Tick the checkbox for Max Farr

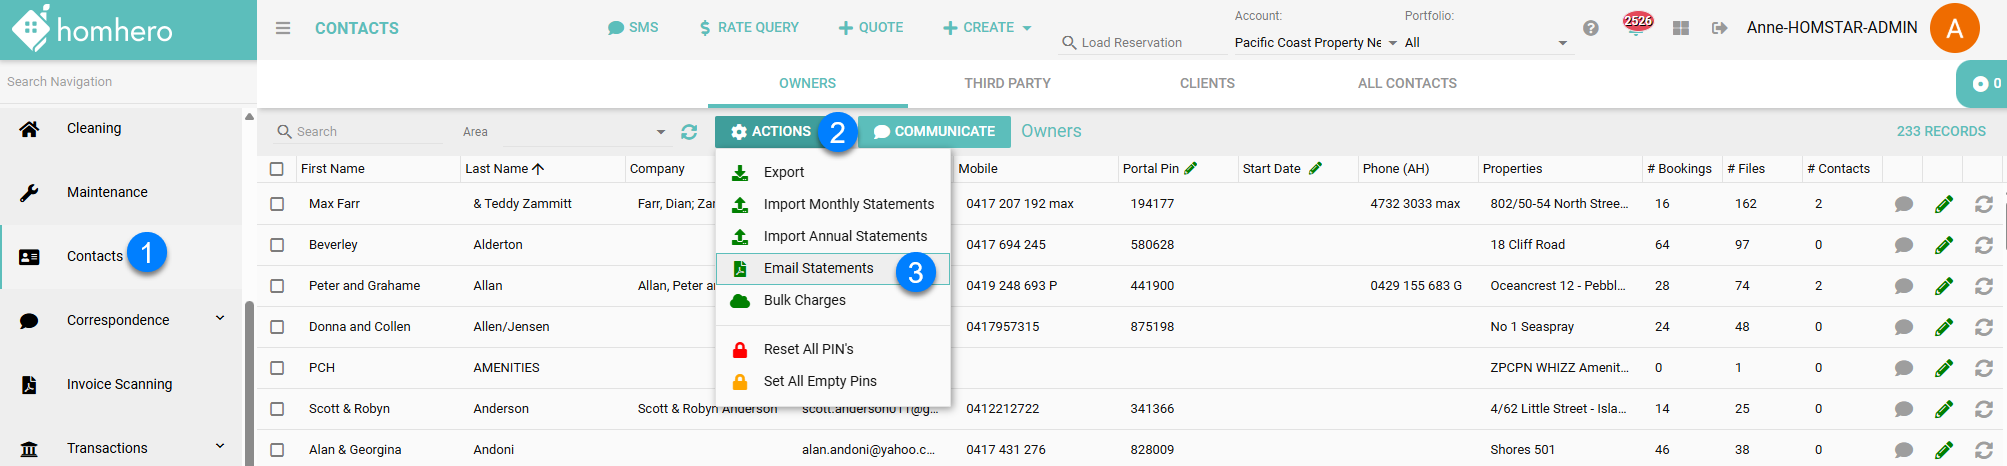(x=277, y=204)
